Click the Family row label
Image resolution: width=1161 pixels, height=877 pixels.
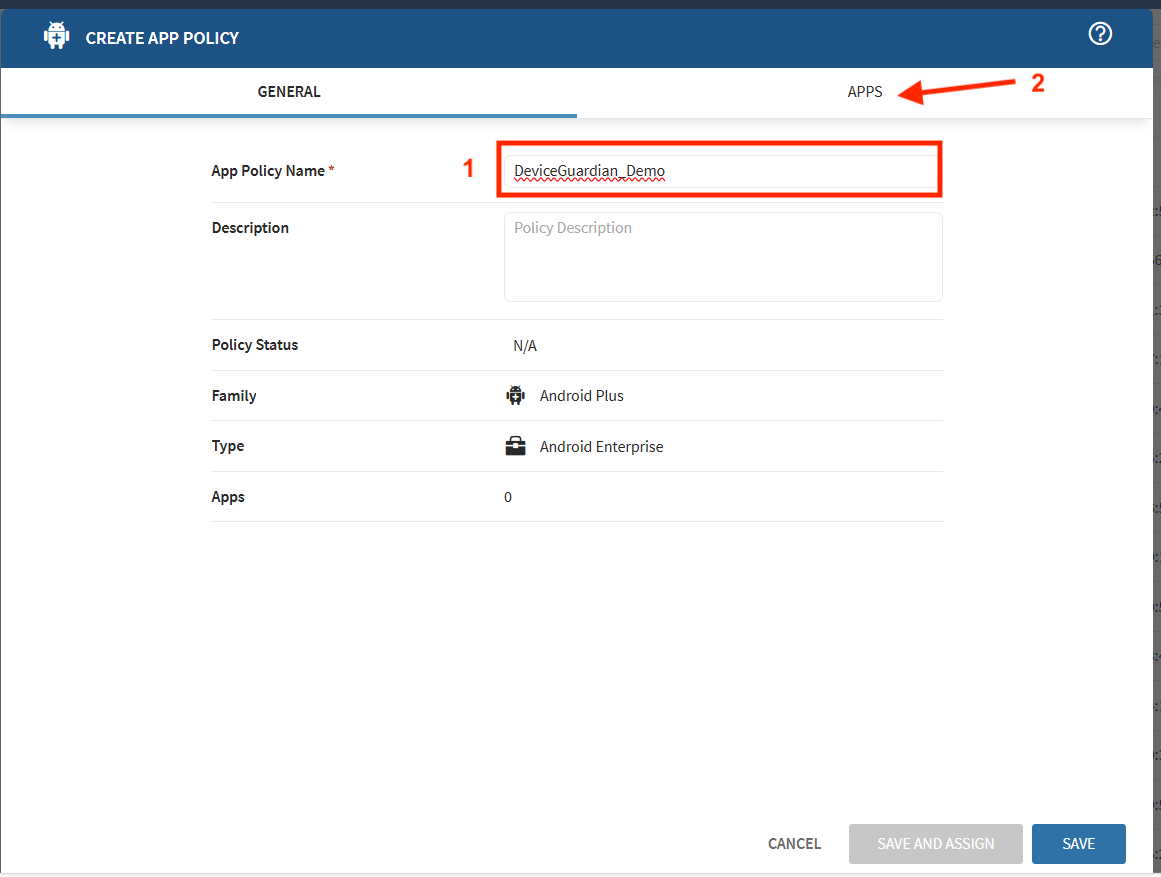click(x=234, y=396)
